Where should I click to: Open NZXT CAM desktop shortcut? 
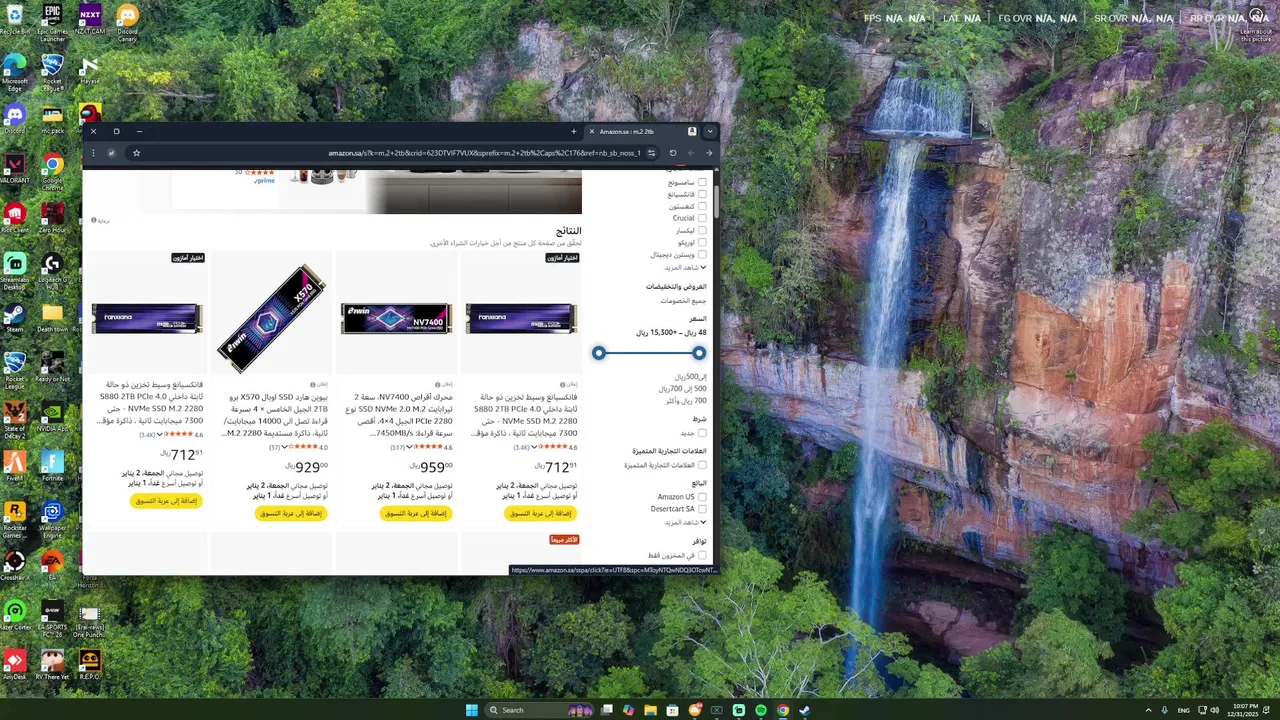pos(90,20)
